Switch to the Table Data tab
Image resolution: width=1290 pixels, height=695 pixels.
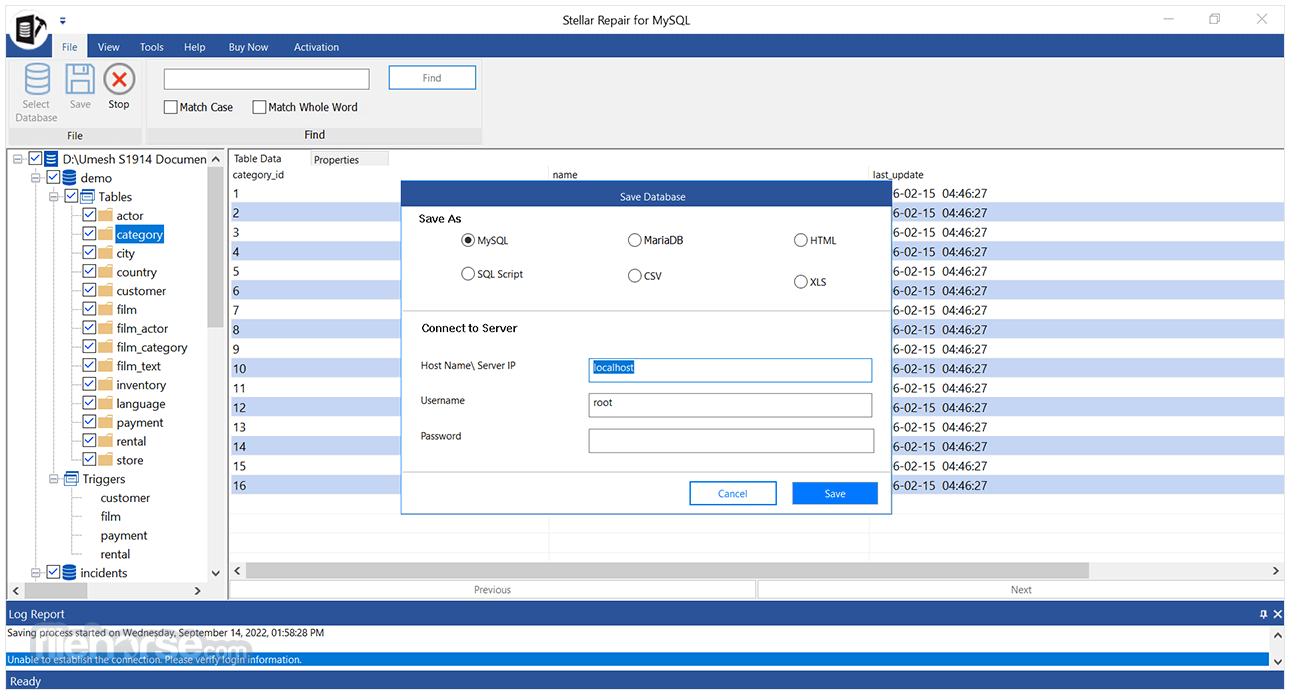click(258, 158)
